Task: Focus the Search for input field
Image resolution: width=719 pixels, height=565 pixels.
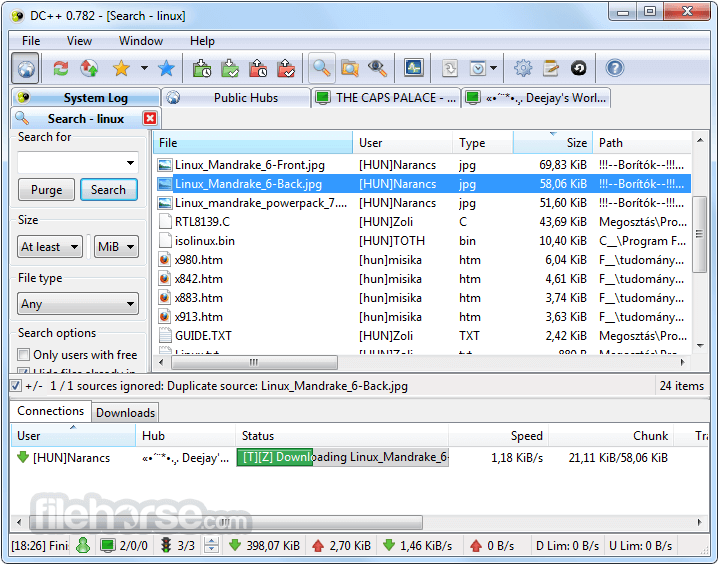Action: coord(71,163)
